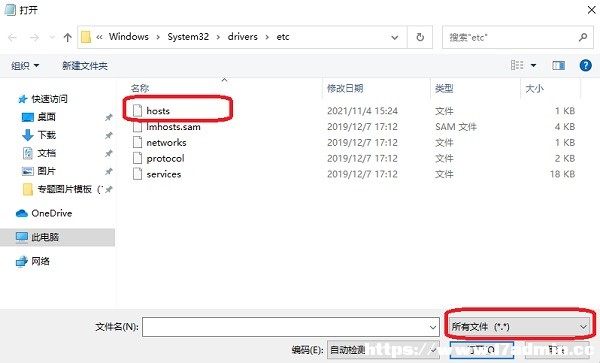Viewport: 600px width, 363px height.
Task: Select the networks file
Action: 166,143
